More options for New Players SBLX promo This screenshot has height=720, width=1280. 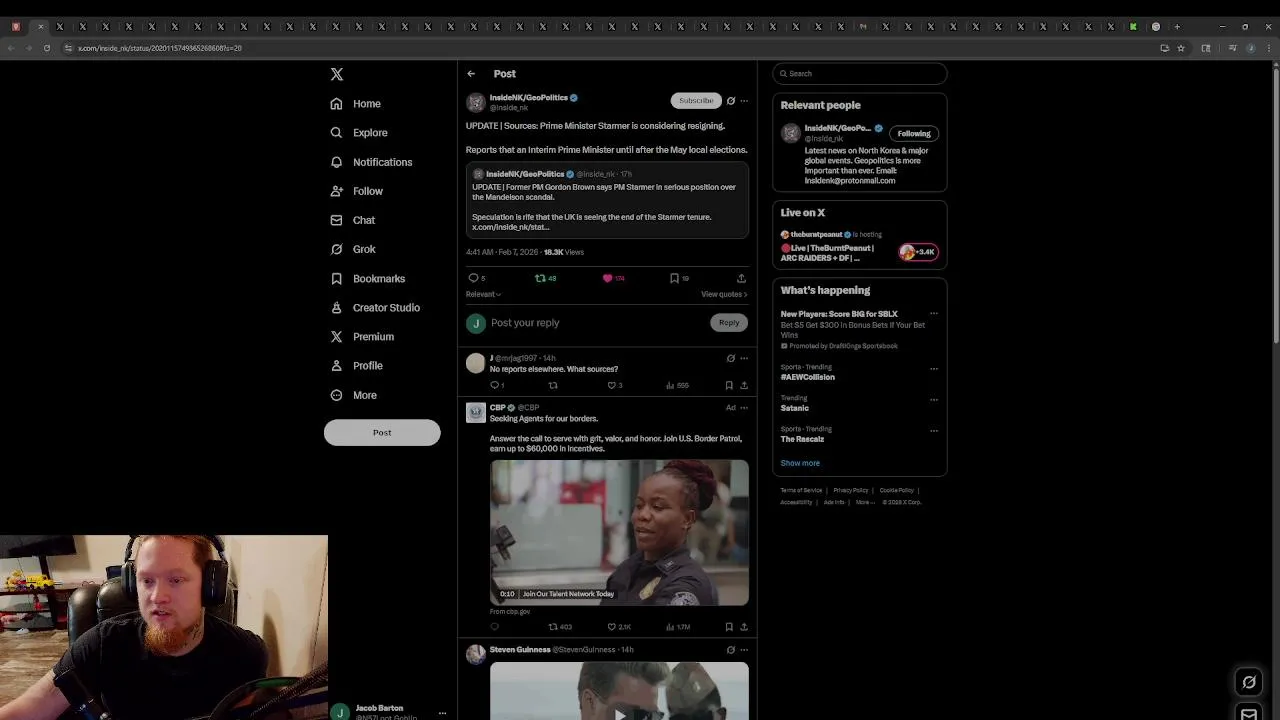[x=934, y=314]
